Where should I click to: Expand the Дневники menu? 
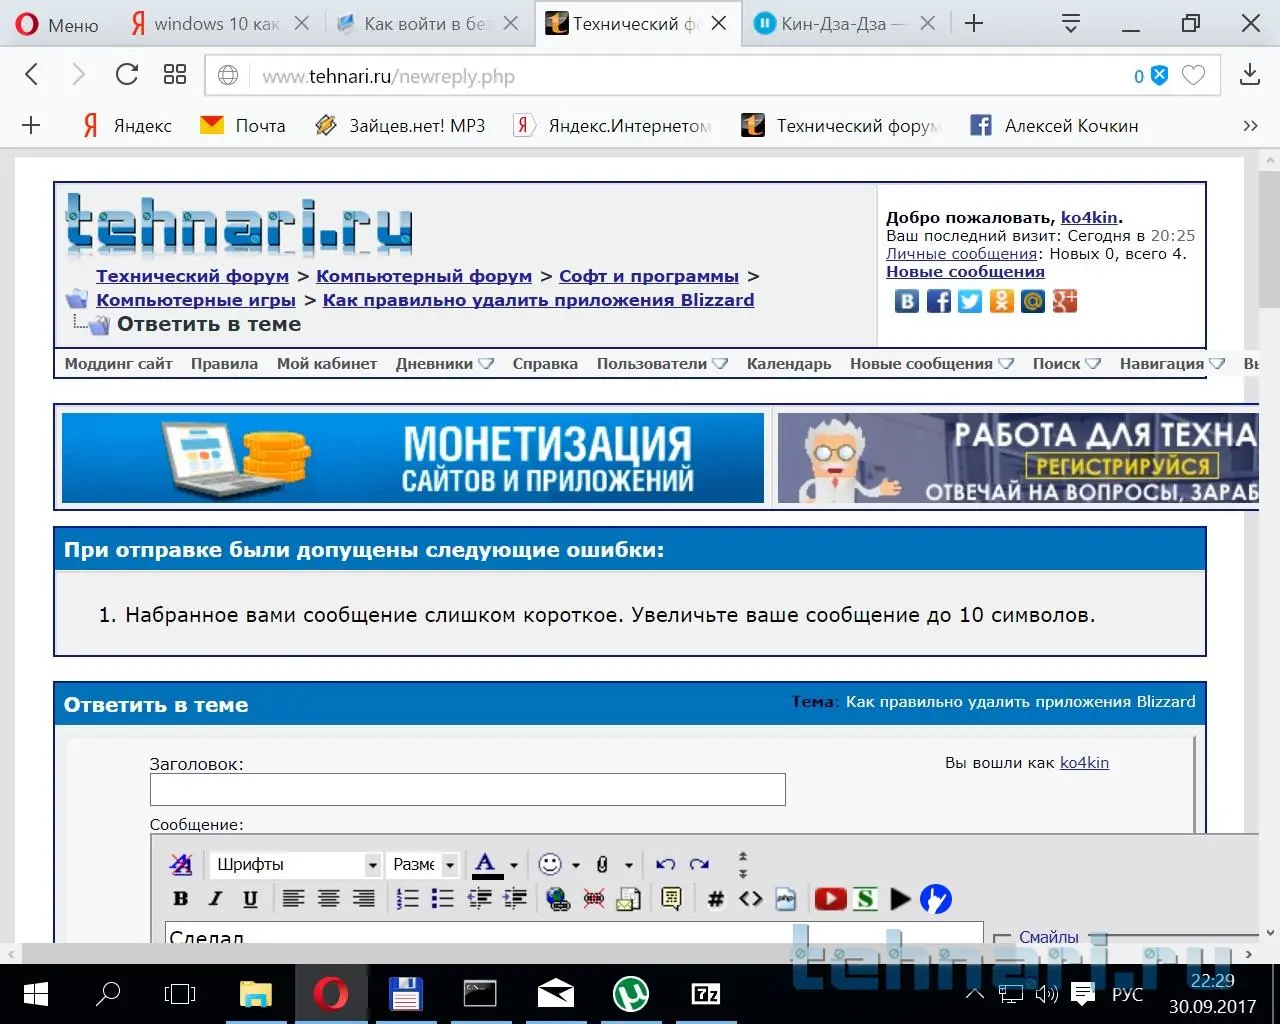point(444,364)
